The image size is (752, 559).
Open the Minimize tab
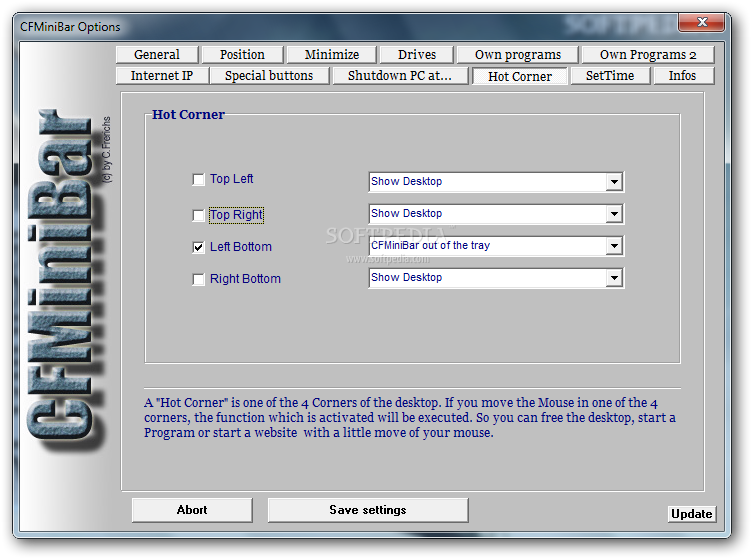(331, 55)
